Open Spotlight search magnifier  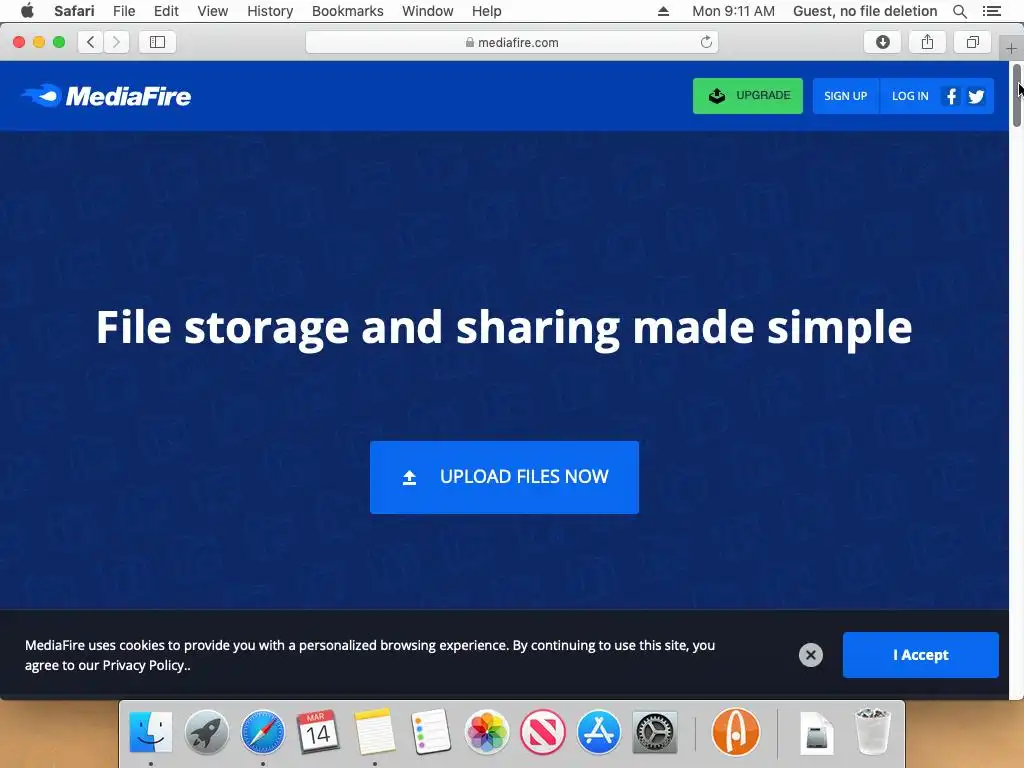959,11
